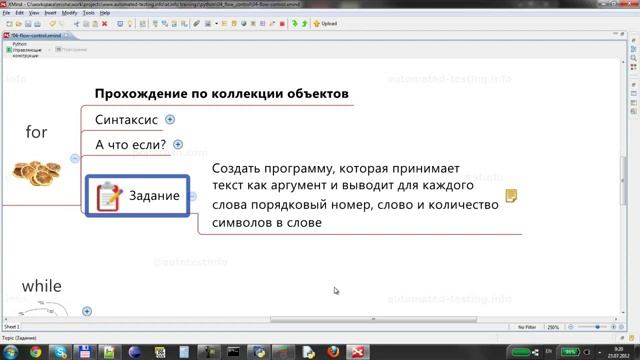Click the yellow Undo arrow in toolbar

(52, 24)
